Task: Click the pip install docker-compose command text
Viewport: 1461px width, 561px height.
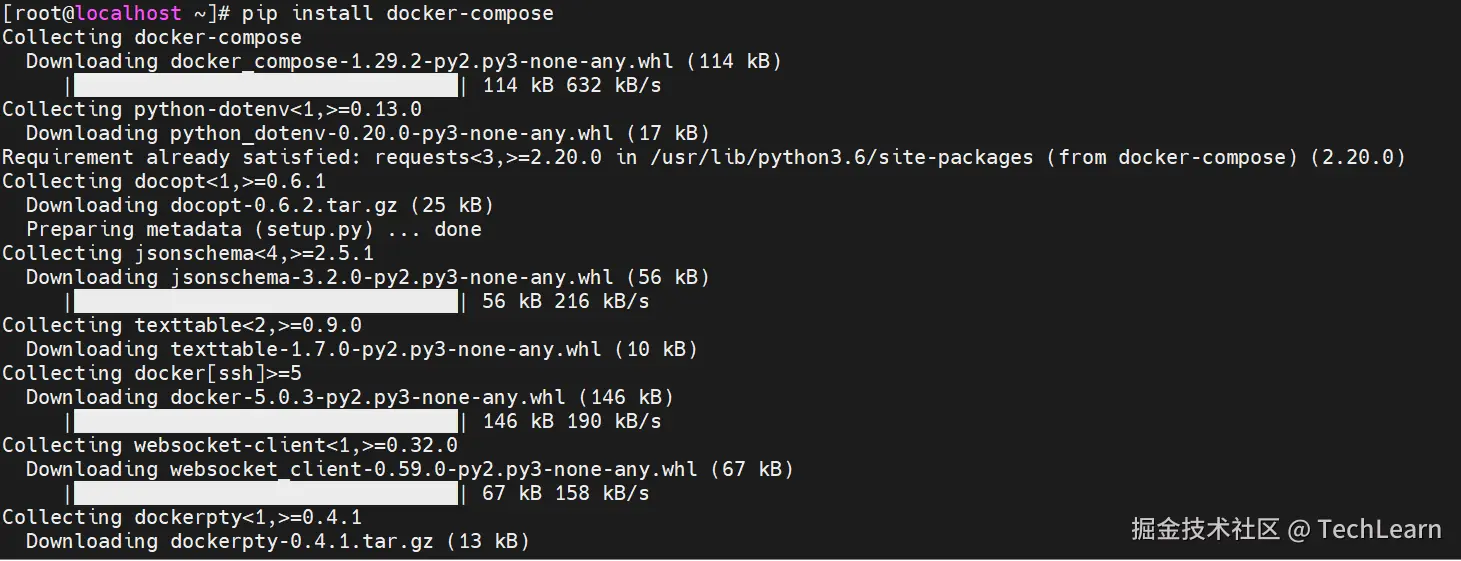Action: pos(397,13)
